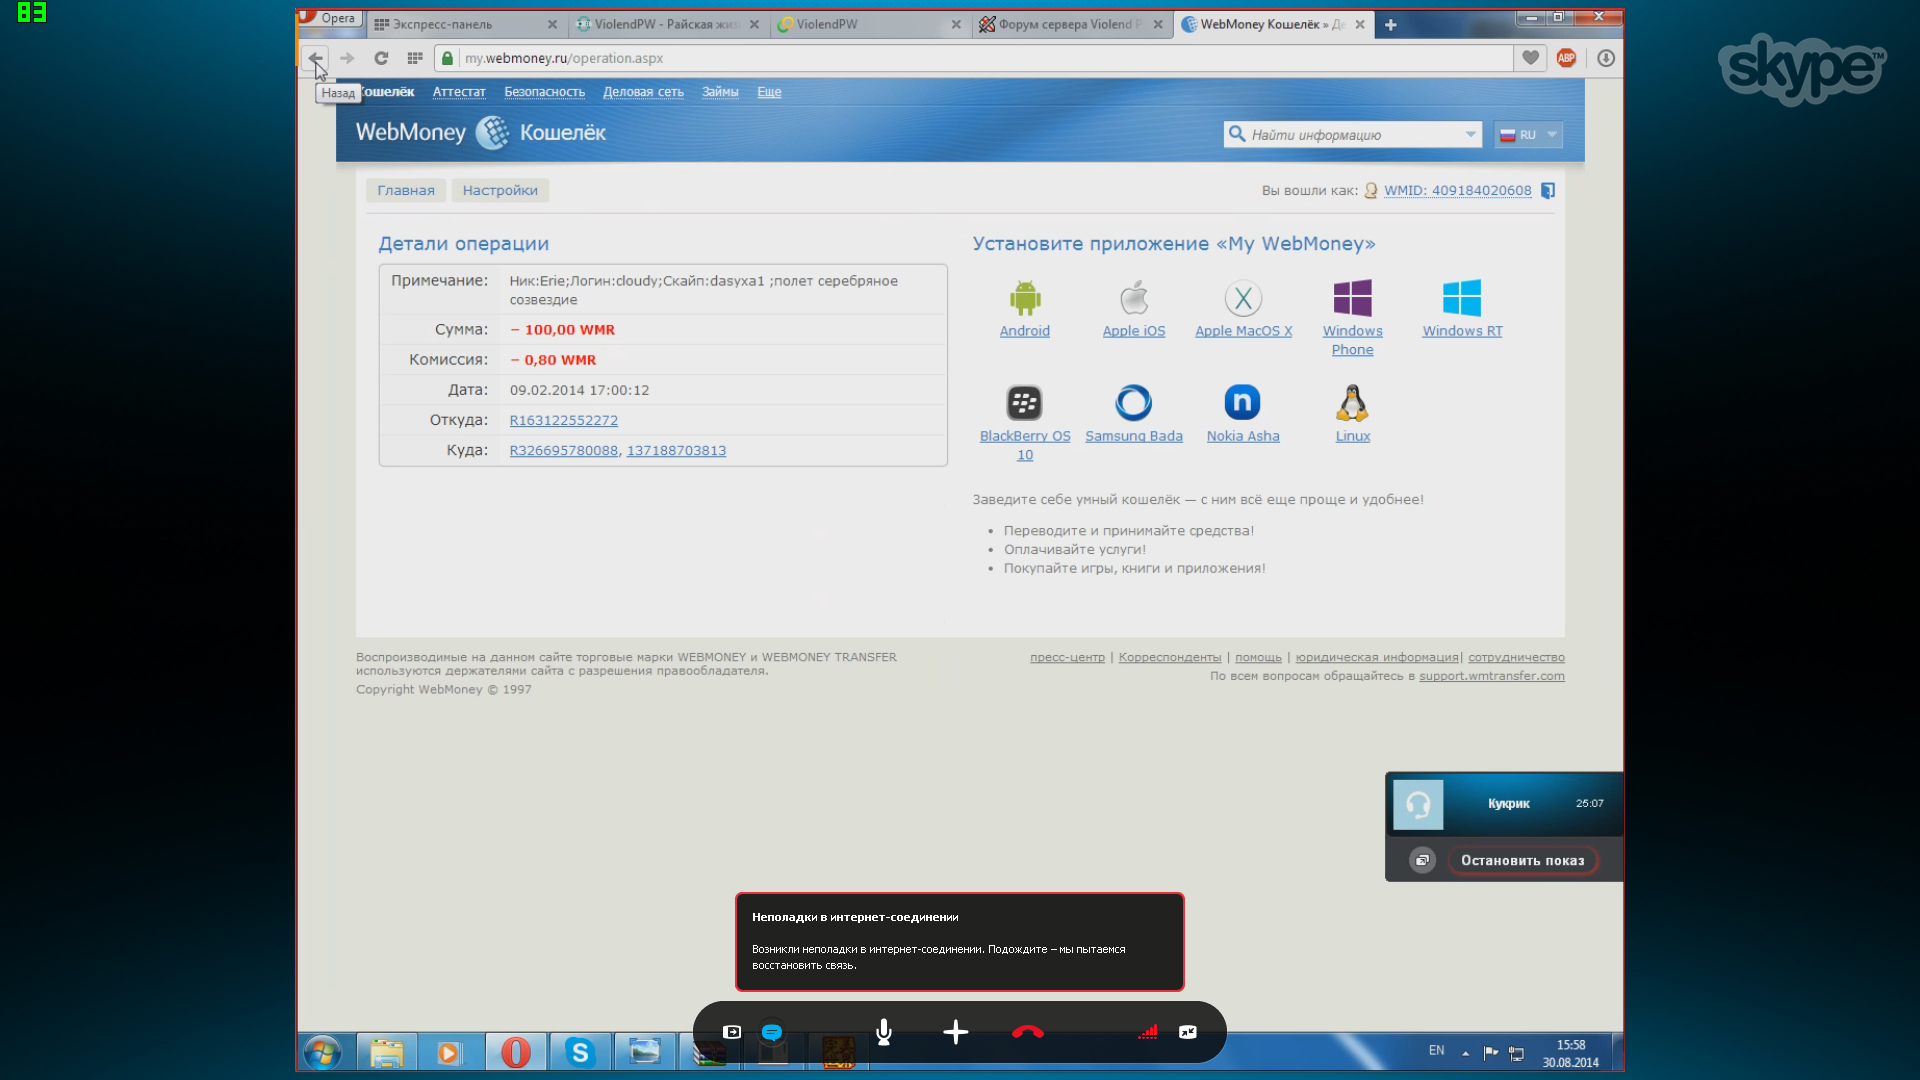Click the WMID: 409184020608 link
1920x1080 pixels.
point(1458,190)
